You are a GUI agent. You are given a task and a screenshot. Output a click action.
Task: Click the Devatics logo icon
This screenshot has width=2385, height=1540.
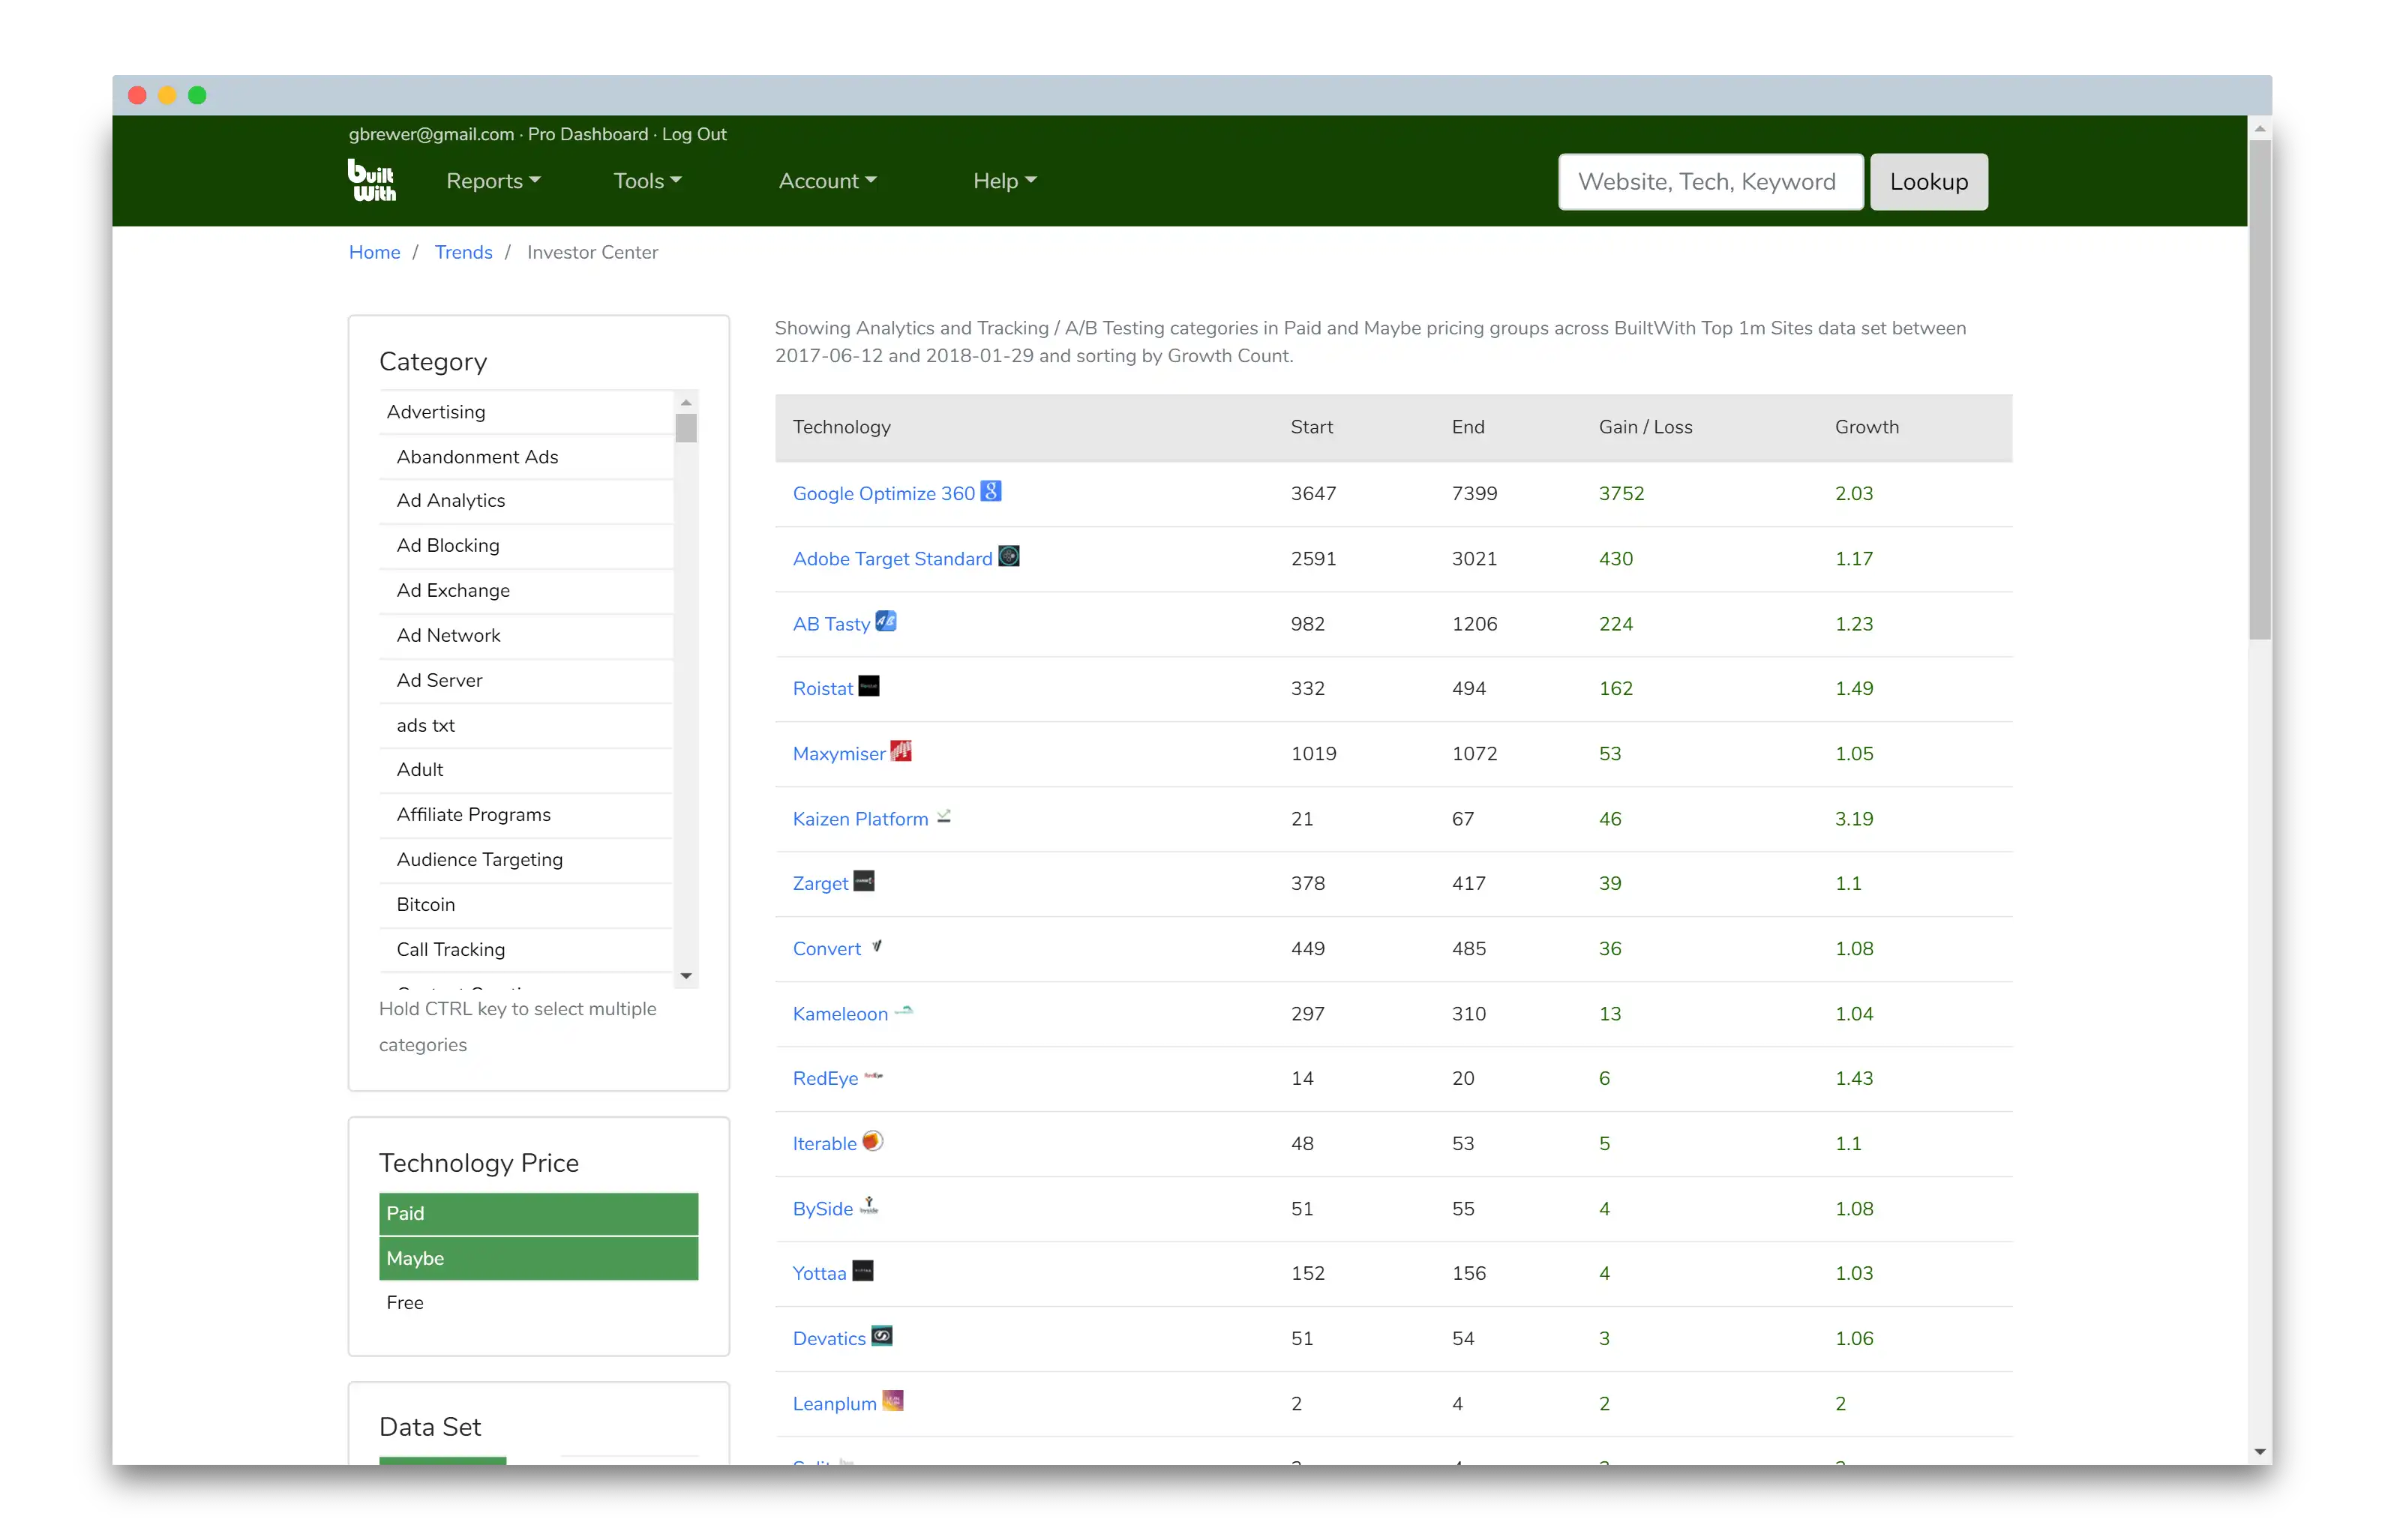point(882,1336)
